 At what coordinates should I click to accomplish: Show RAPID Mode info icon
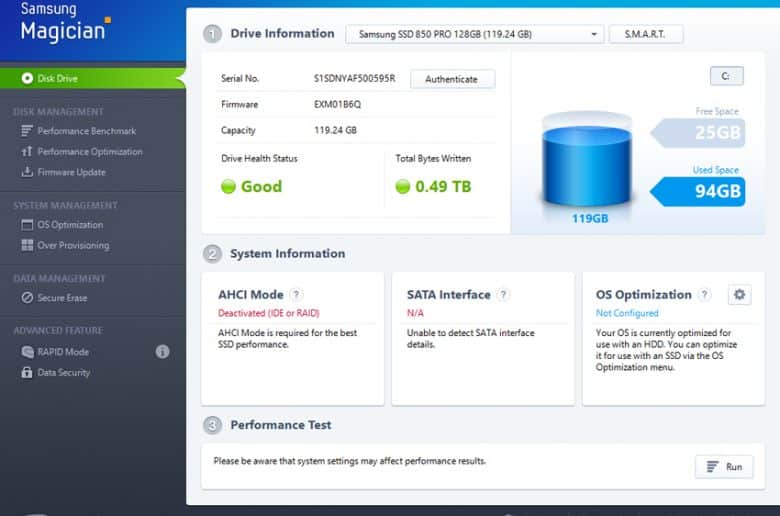162,352
